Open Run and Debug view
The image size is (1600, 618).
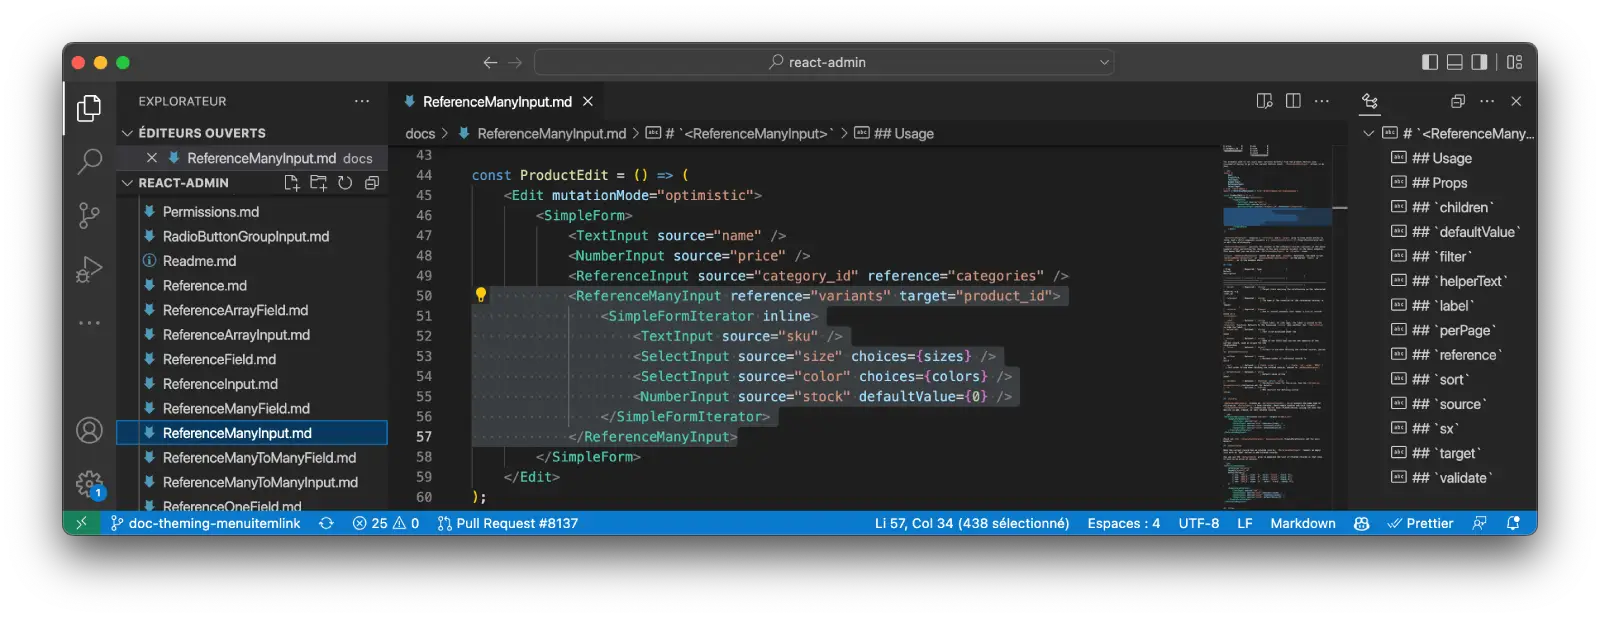click(x=89, y=270)
